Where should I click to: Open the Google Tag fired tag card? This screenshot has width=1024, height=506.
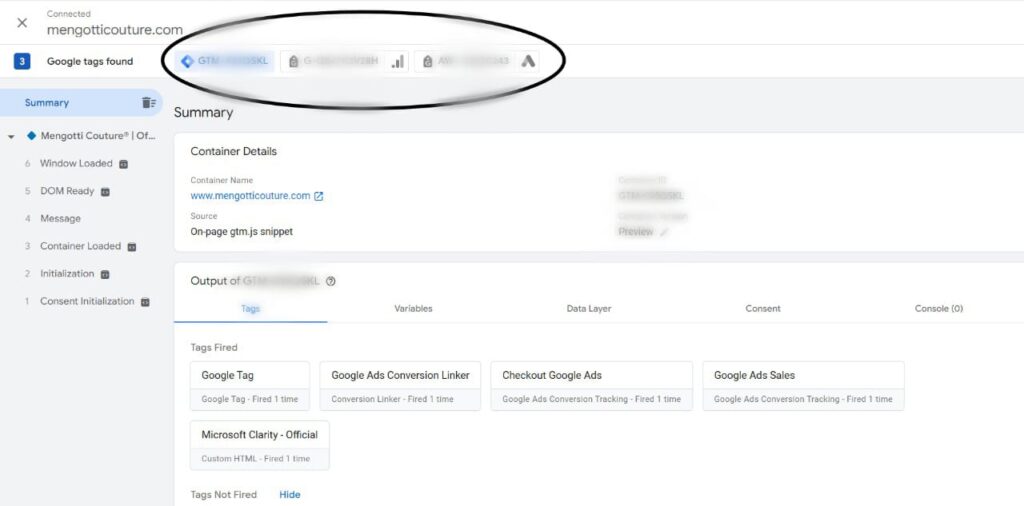coord(250,386)
